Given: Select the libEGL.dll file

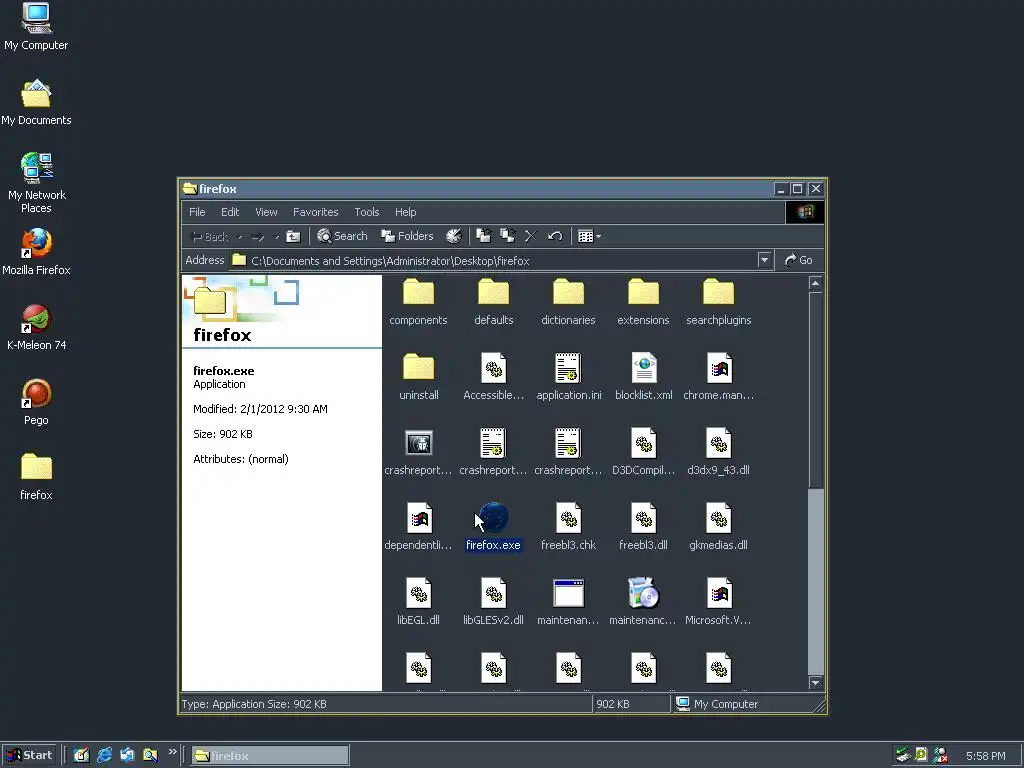Looking at the screenshot, I should [x=418, y=602].
